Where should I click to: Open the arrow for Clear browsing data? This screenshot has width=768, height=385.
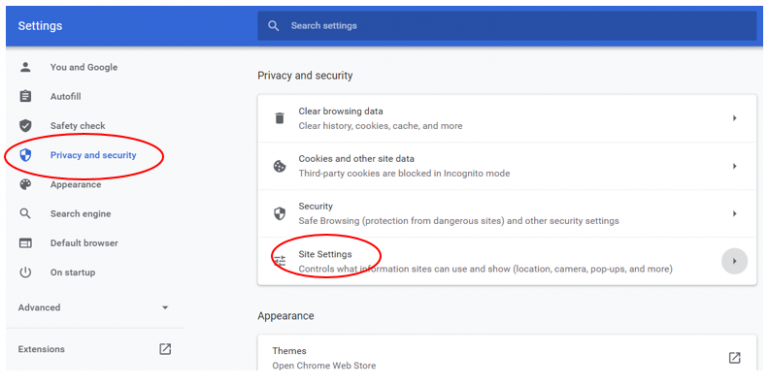pos(734,118)
